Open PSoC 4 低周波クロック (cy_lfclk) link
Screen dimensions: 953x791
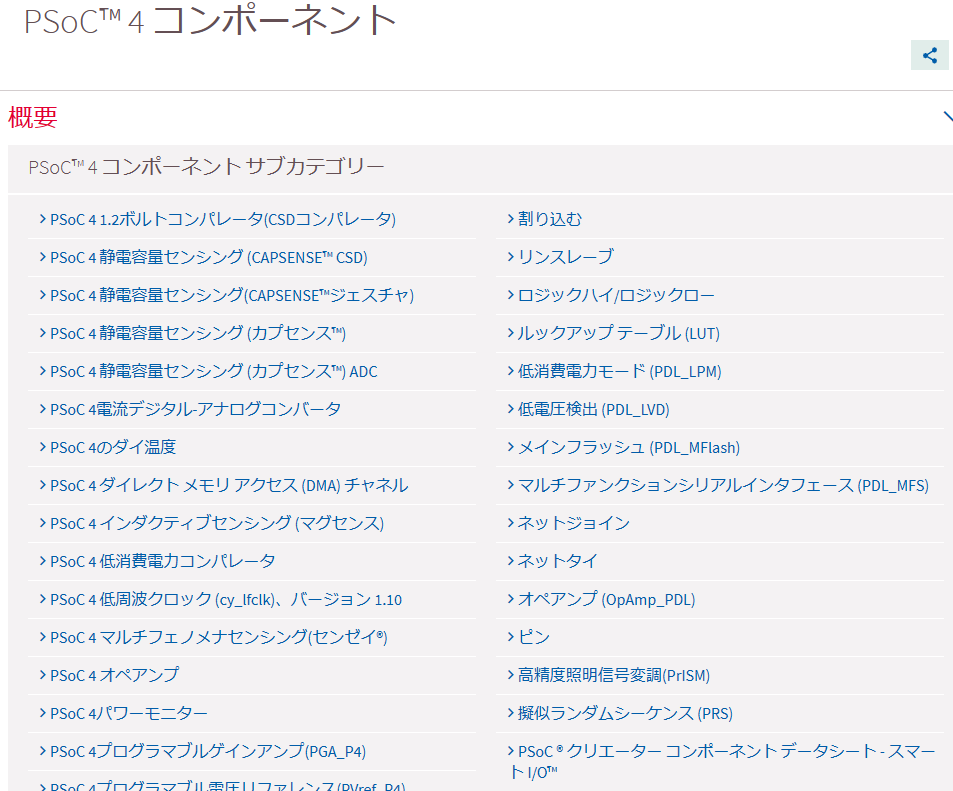pos(226,599)
